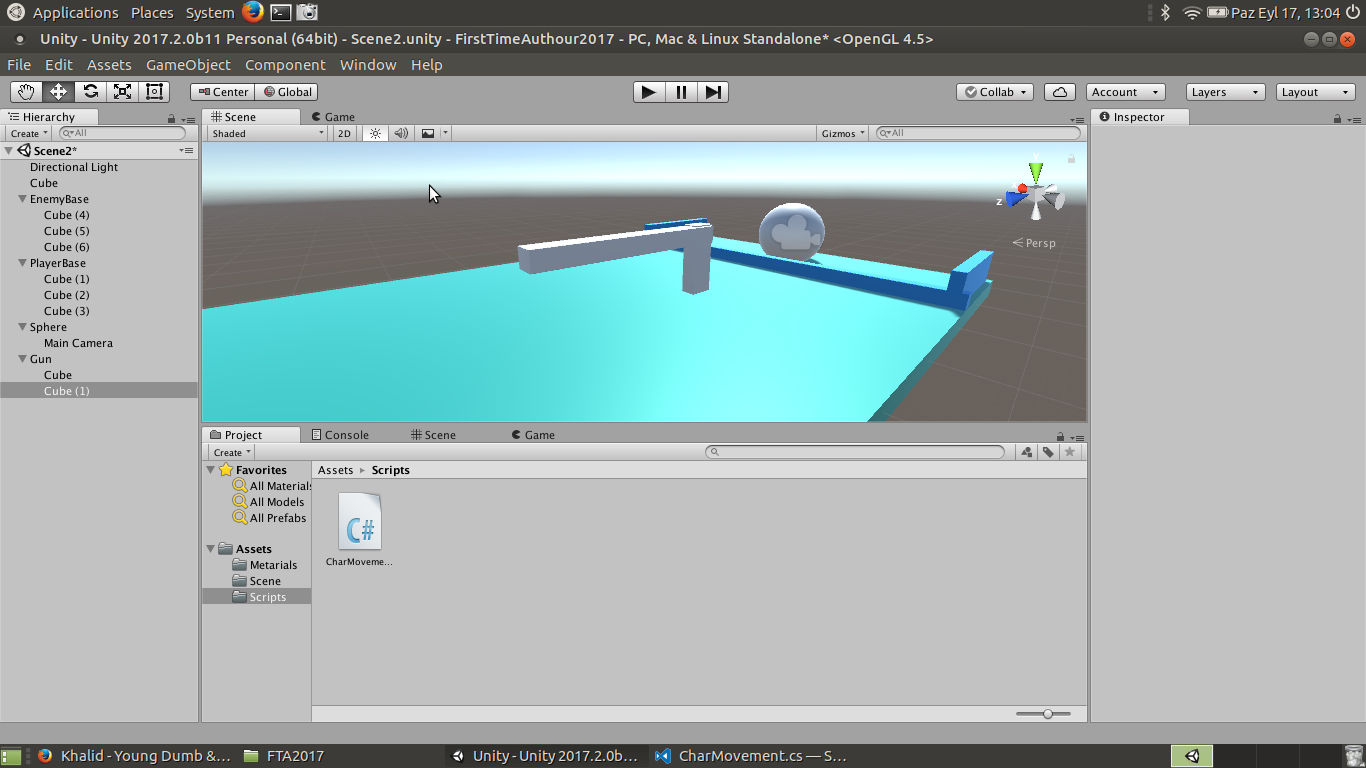Select the Hand tool in Unity toolbar
This screenshot has height=768, width=1366.
click(x=26, y=92)
